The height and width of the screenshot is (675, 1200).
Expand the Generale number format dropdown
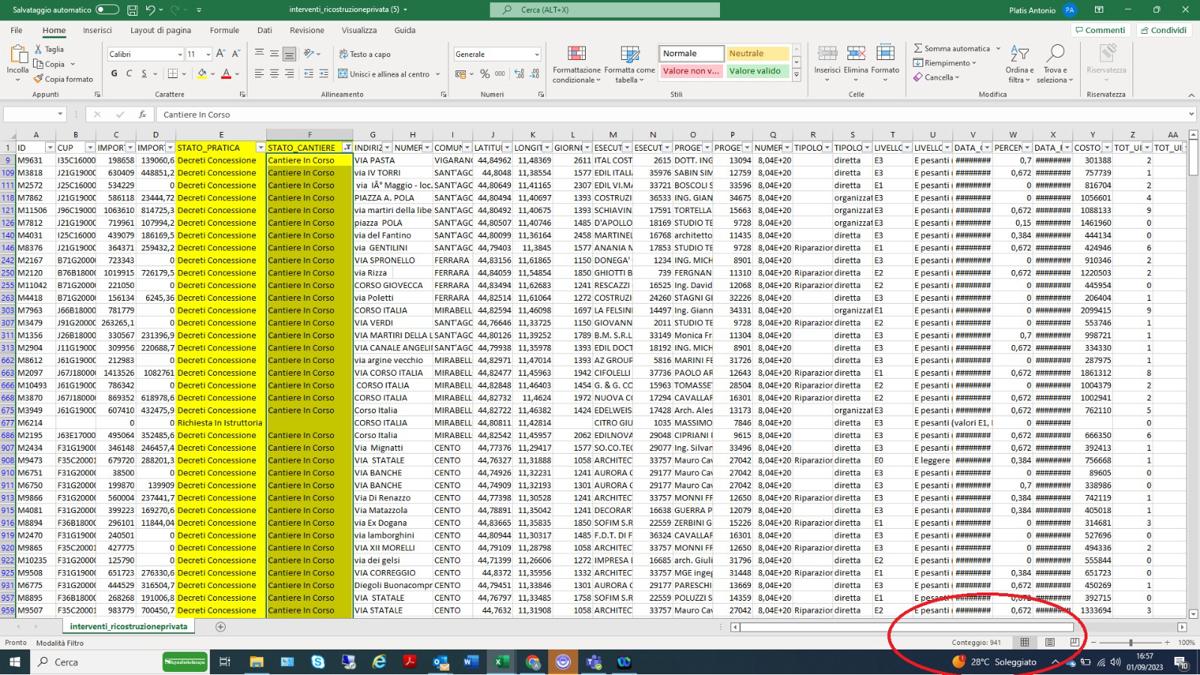click(536, 54)
